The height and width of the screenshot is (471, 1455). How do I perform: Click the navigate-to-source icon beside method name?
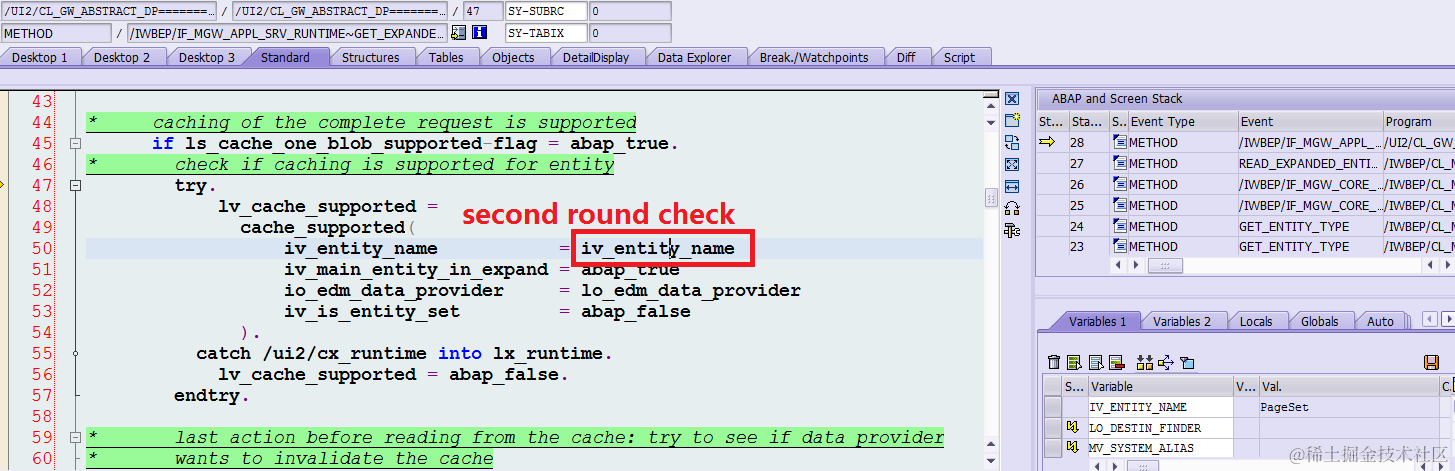pyautogui.click(x=458, y=33)
